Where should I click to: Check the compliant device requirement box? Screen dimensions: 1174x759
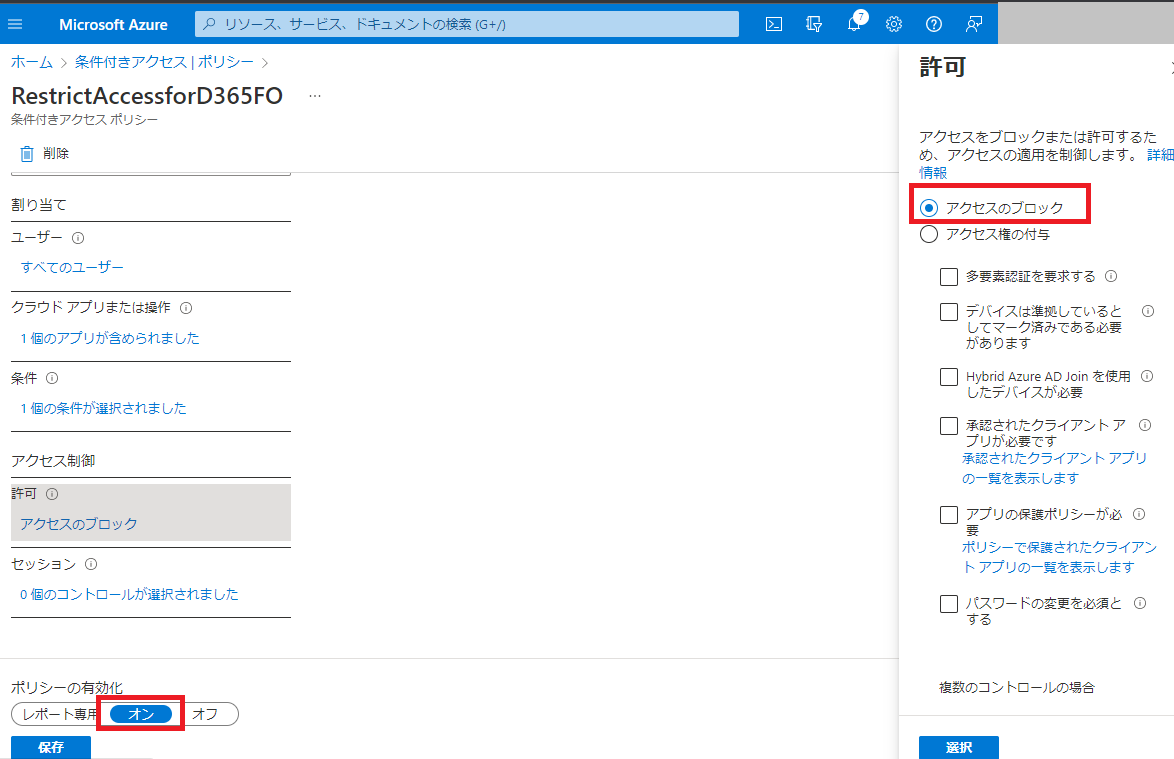(949, 312)
